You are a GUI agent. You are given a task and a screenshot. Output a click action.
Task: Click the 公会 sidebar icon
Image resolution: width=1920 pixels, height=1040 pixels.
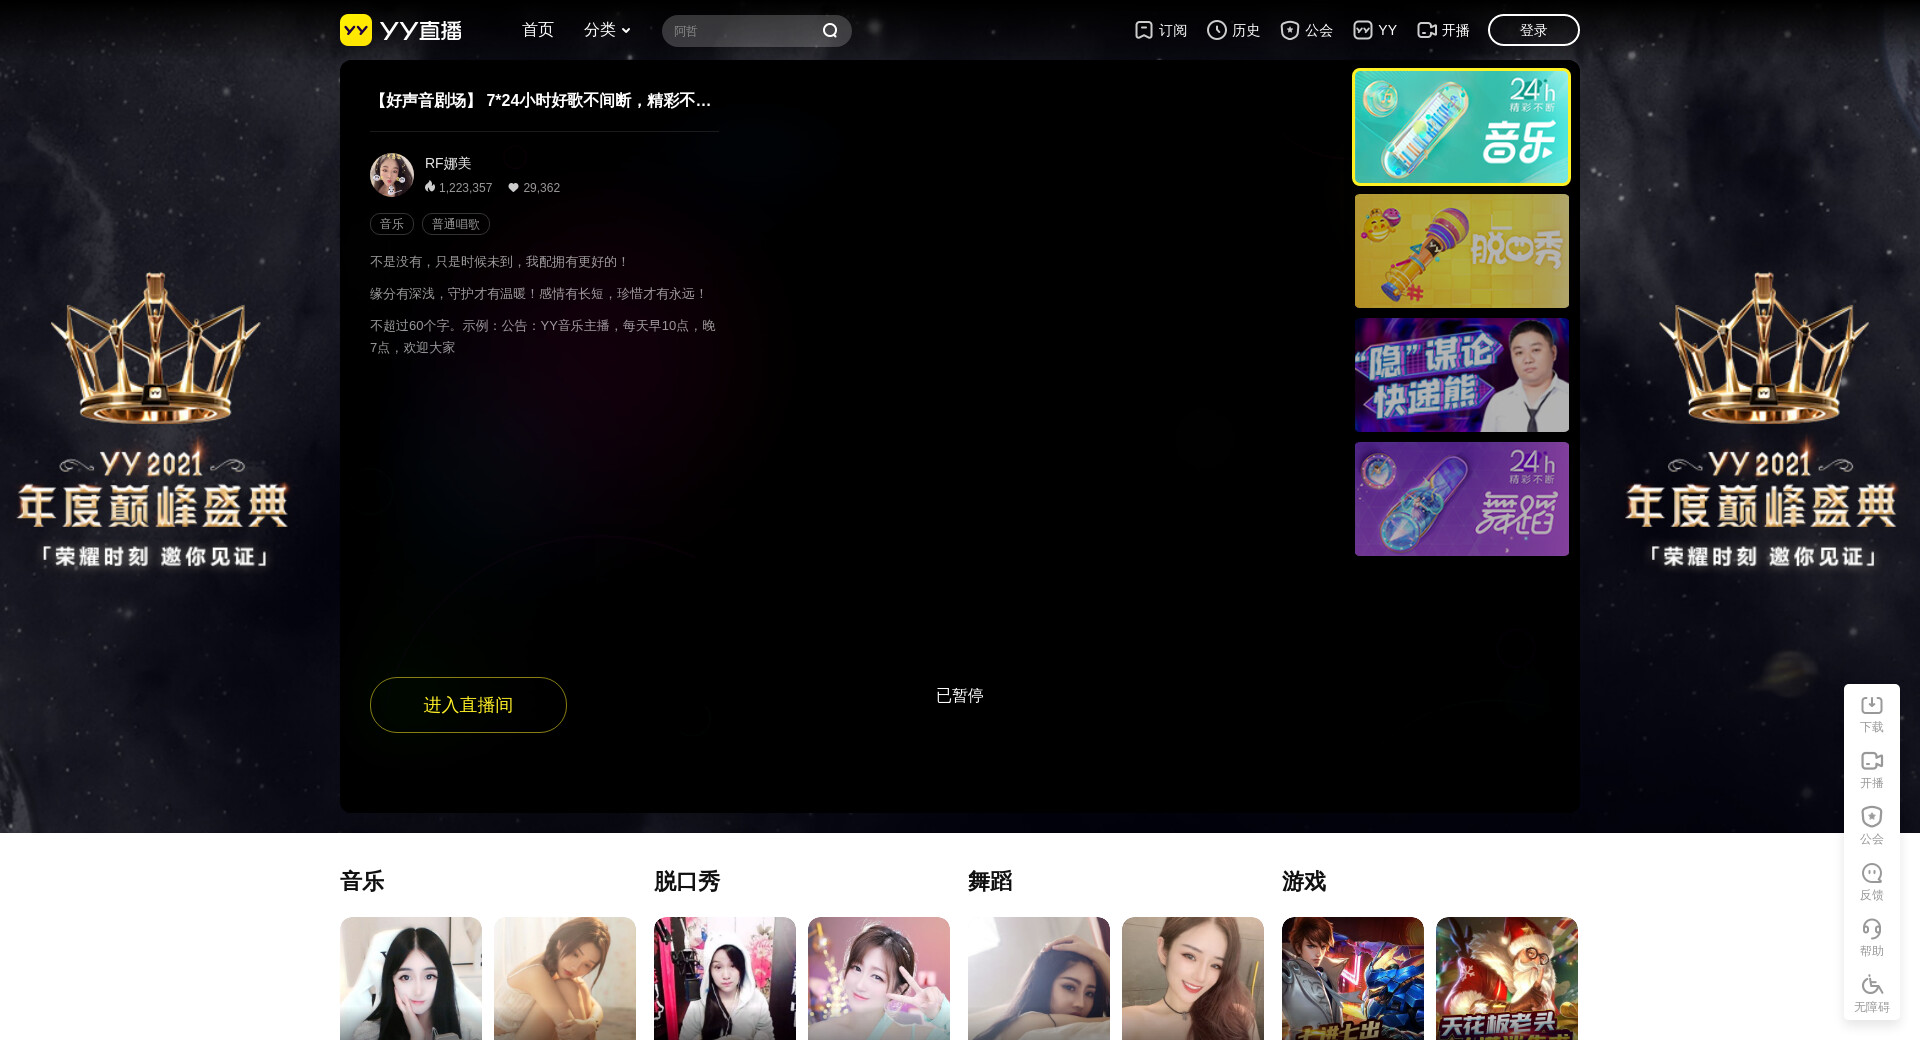click(1872, 826)
